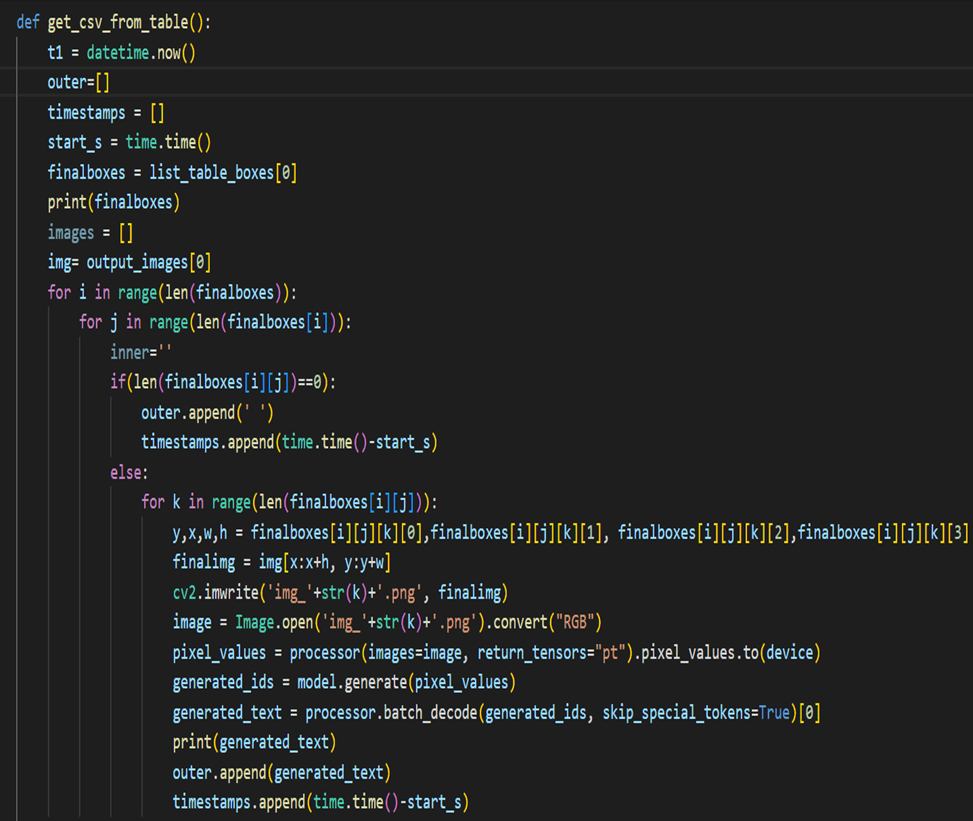Click the 'def' keyword
Image resolution: width=973 pixels, height=821 pixels.
(28, 22)
